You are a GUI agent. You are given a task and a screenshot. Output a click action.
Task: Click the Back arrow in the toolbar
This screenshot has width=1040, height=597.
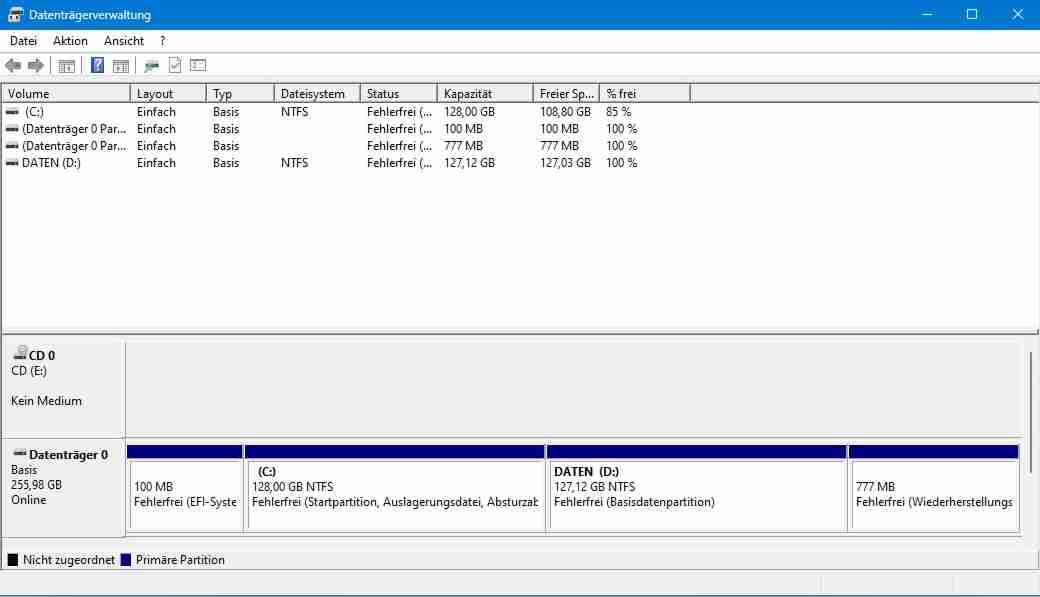pos(13,66)
